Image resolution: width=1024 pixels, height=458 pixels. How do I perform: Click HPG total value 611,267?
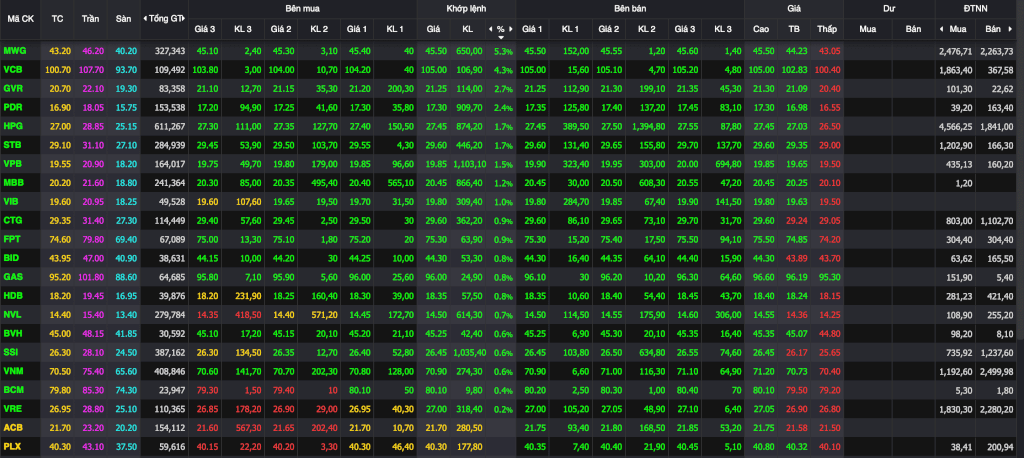click(170, 126)
